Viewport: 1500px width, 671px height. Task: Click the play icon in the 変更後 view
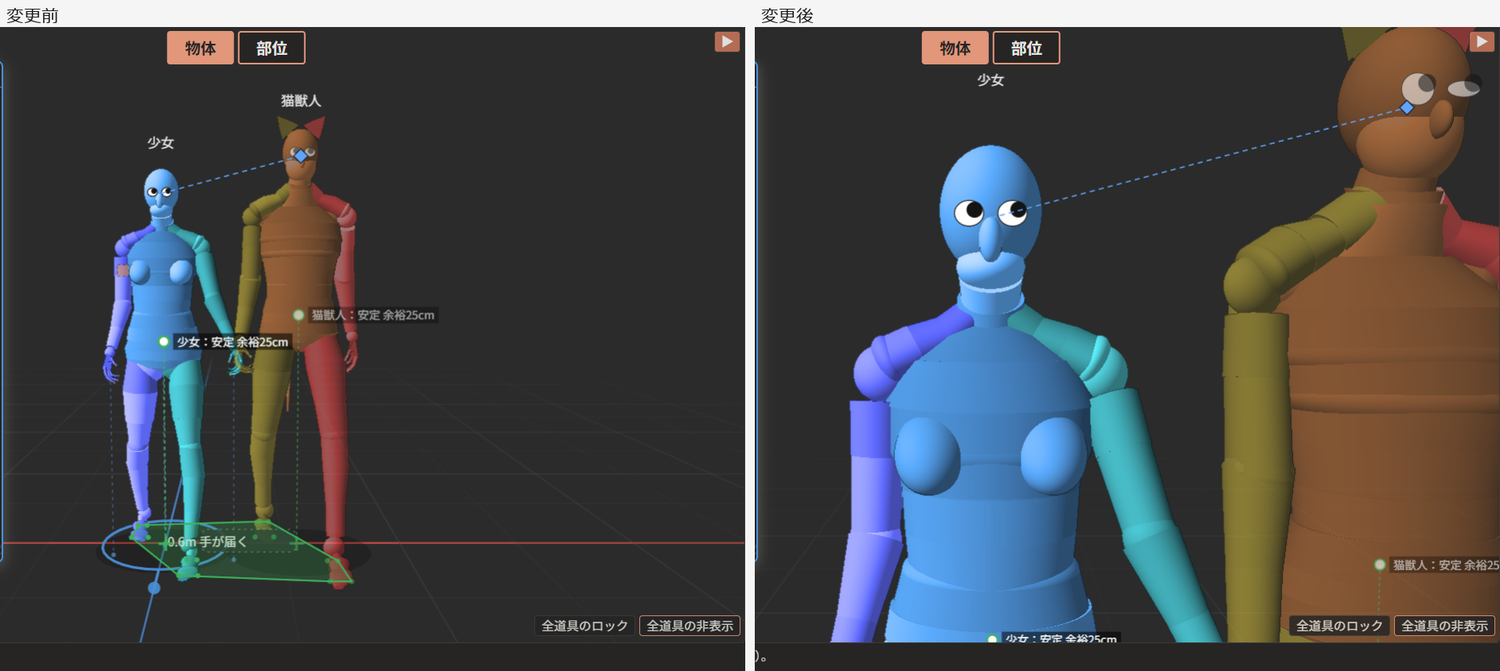click(x=1482, y=41)
